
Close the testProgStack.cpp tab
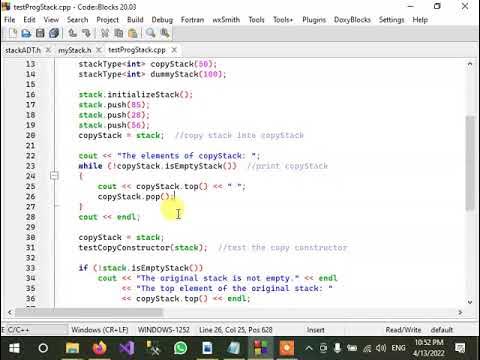[x=174, y=50]
